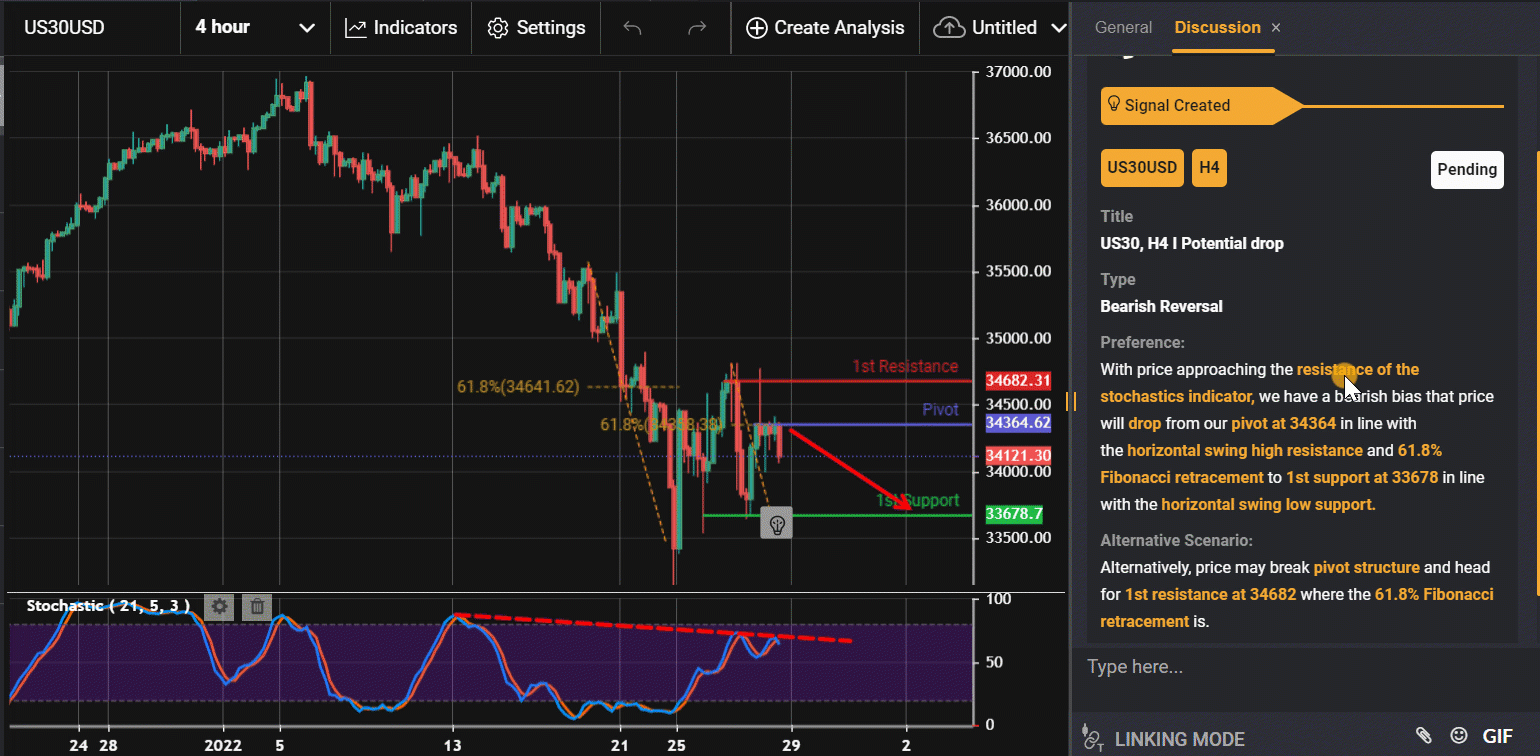This screenshot has width=1540, height=756.
Task: Click 'pivot structure' highlighted link
Action: coord(1366,567)
